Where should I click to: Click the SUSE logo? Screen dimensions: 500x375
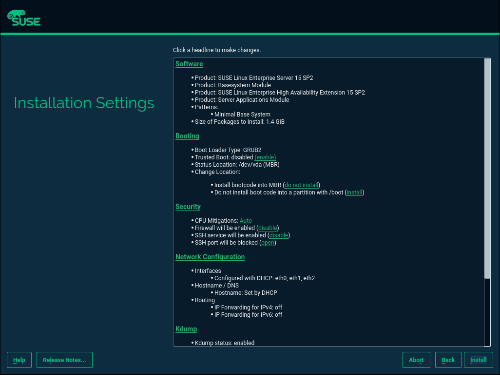24,18
